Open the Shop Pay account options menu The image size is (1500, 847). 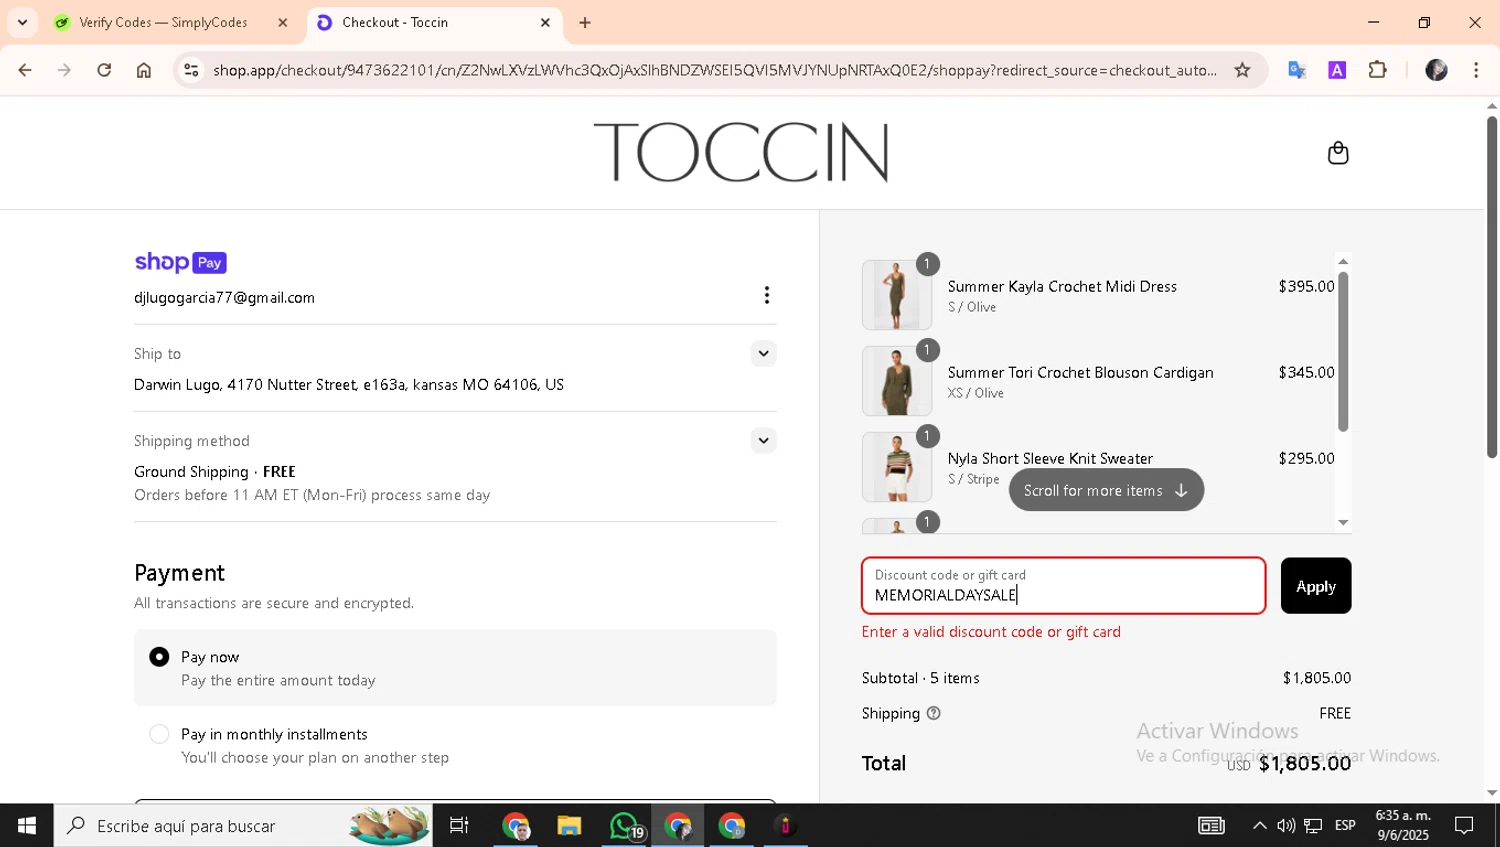coord(767,295)
